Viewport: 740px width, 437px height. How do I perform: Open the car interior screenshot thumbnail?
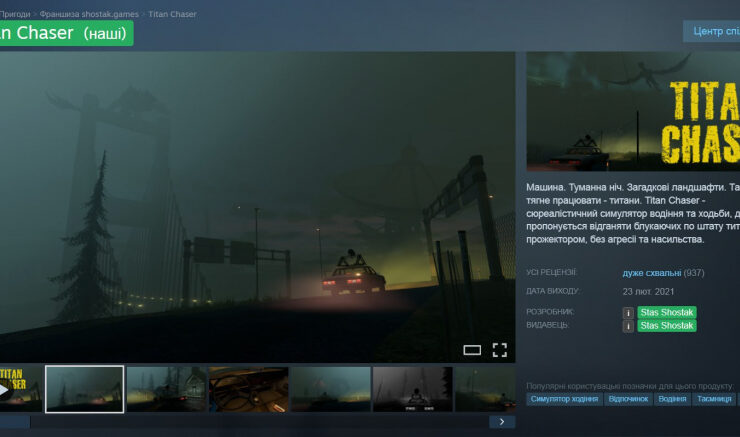pyautogui.click(x=248, y=389)
